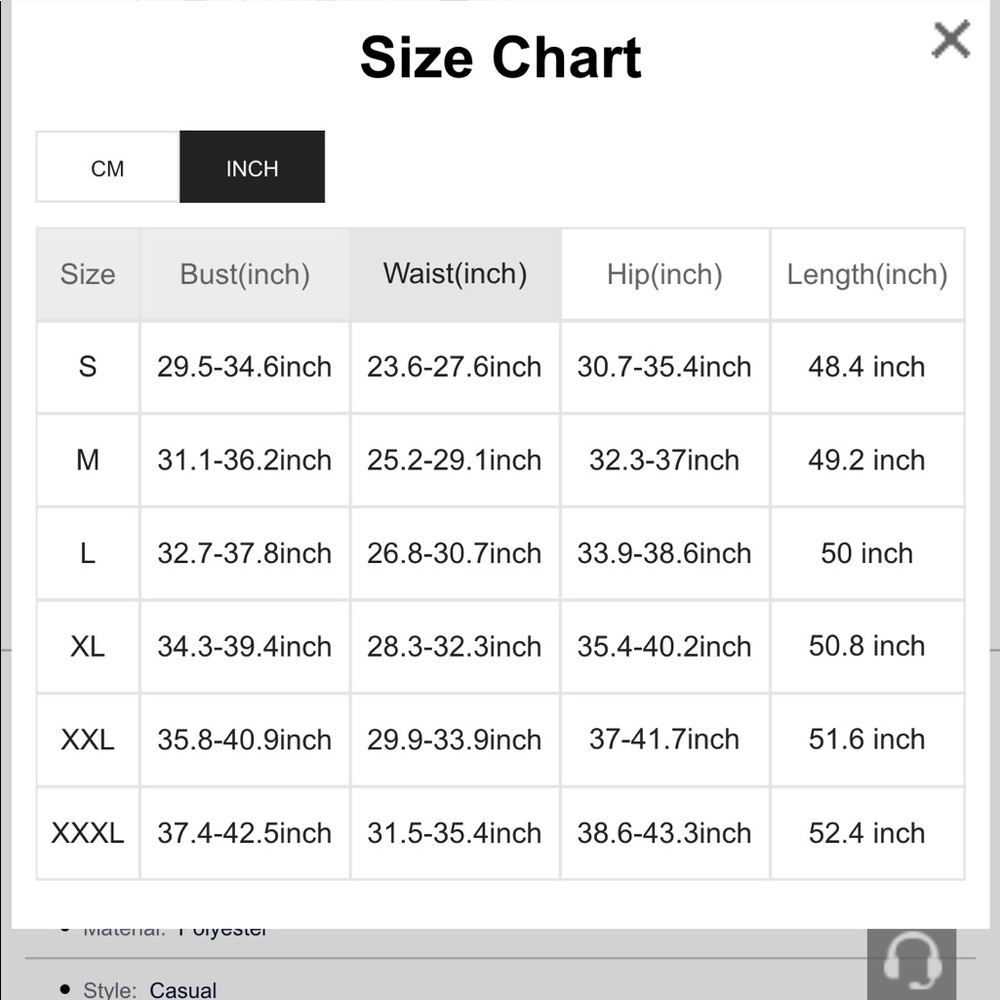Click the Waist(inch) column header

tap(455, 274)
